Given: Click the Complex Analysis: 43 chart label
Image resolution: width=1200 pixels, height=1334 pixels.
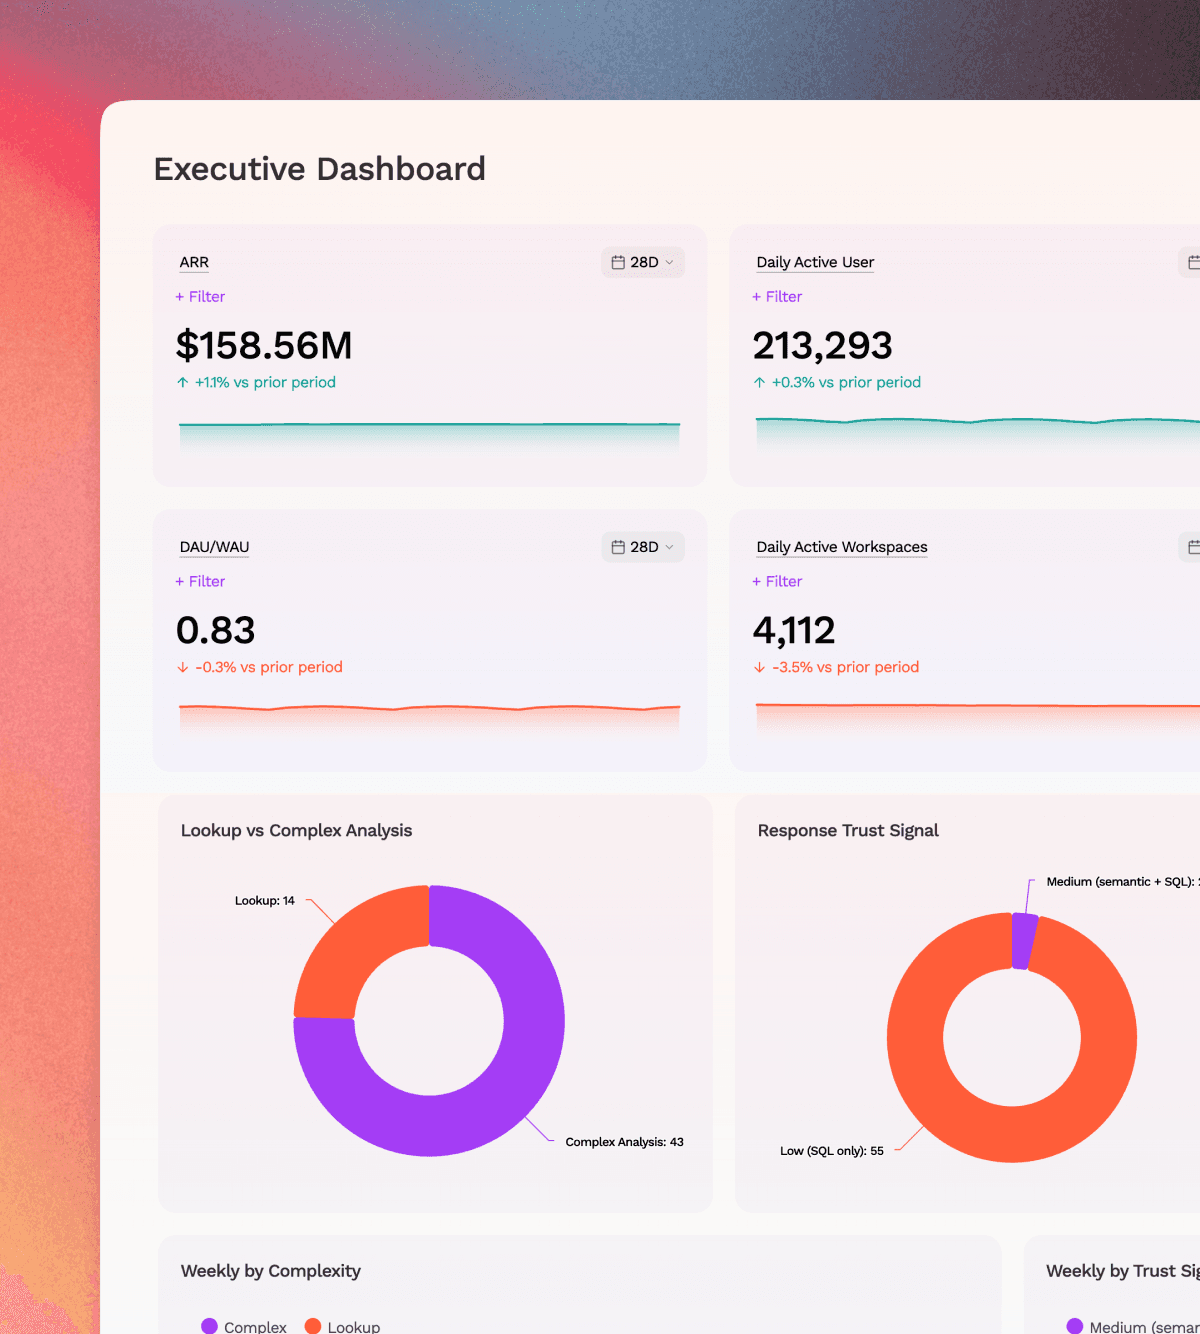Looking at the screenshot, I should [x=624, y=1142].
